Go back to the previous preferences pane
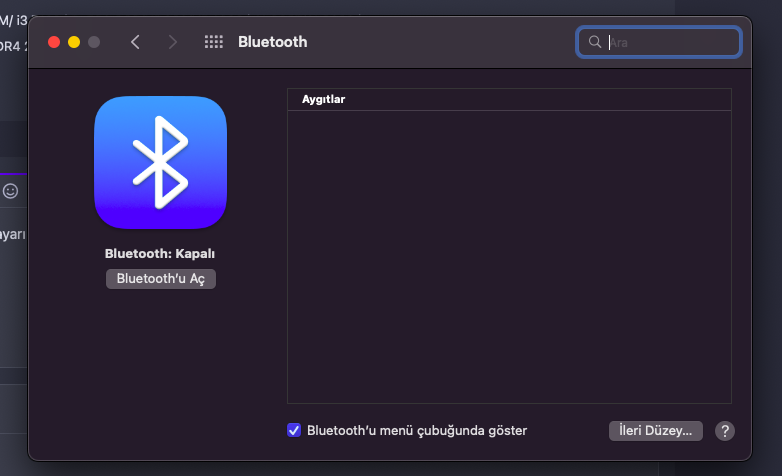This screenshot has height=476, width=782. 136,42
